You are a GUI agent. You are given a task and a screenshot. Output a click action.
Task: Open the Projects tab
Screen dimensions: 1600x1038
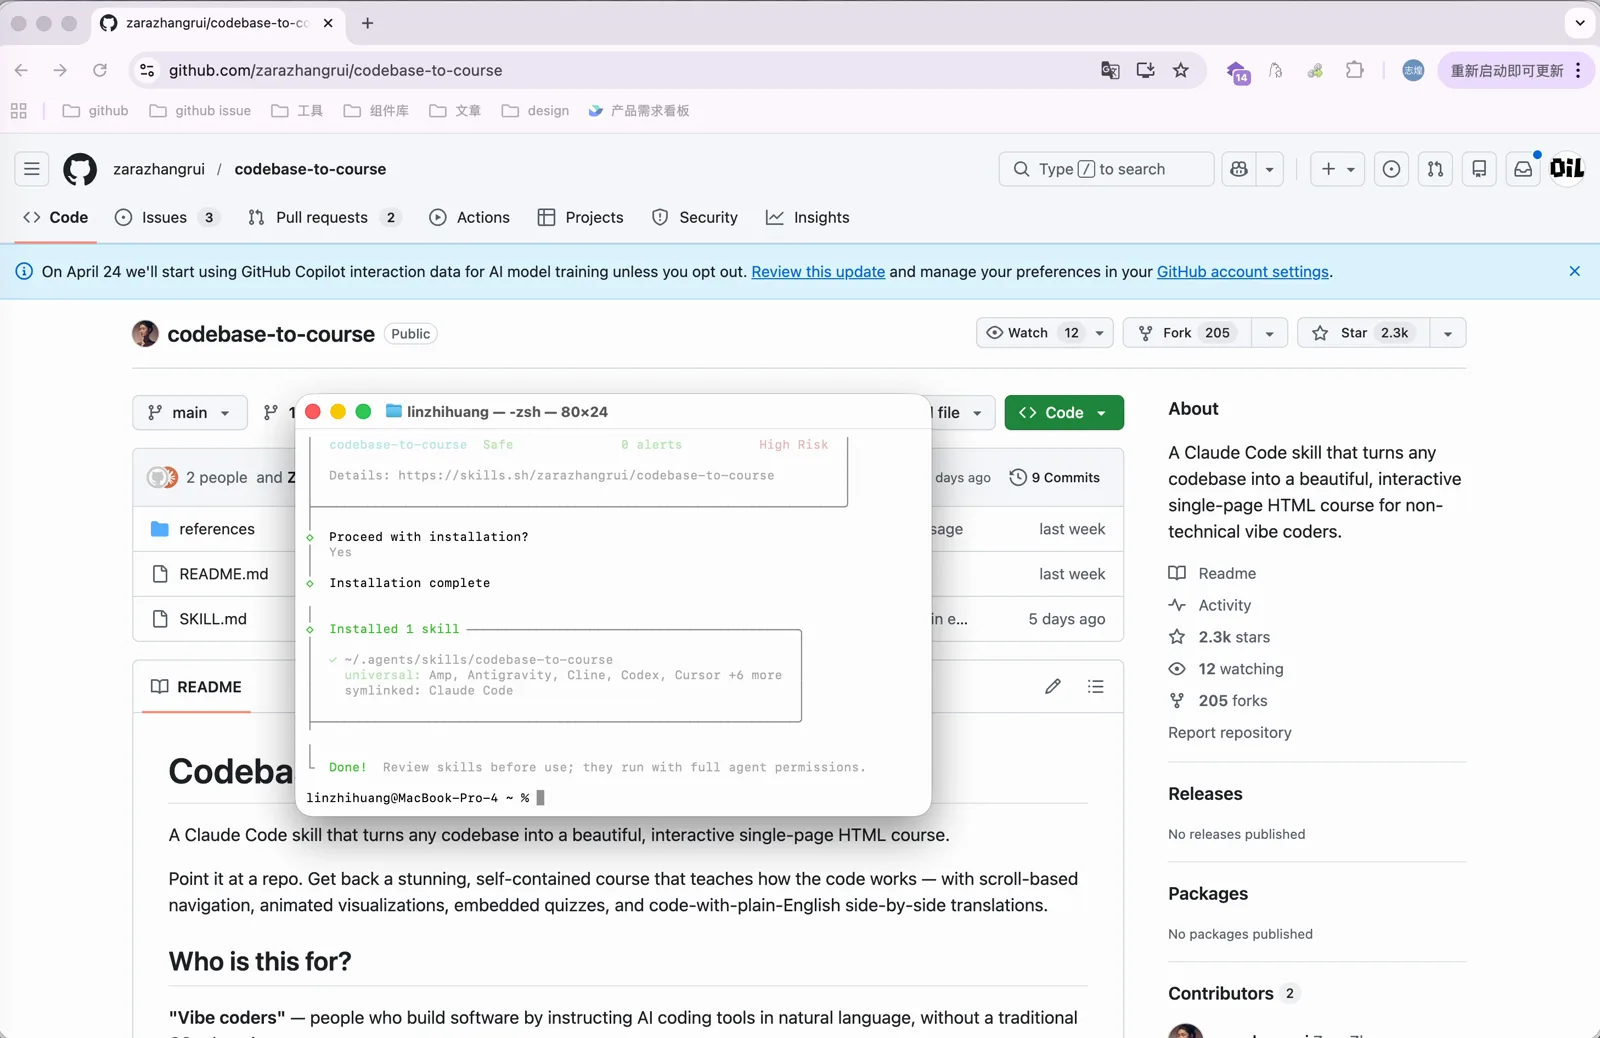580,217
